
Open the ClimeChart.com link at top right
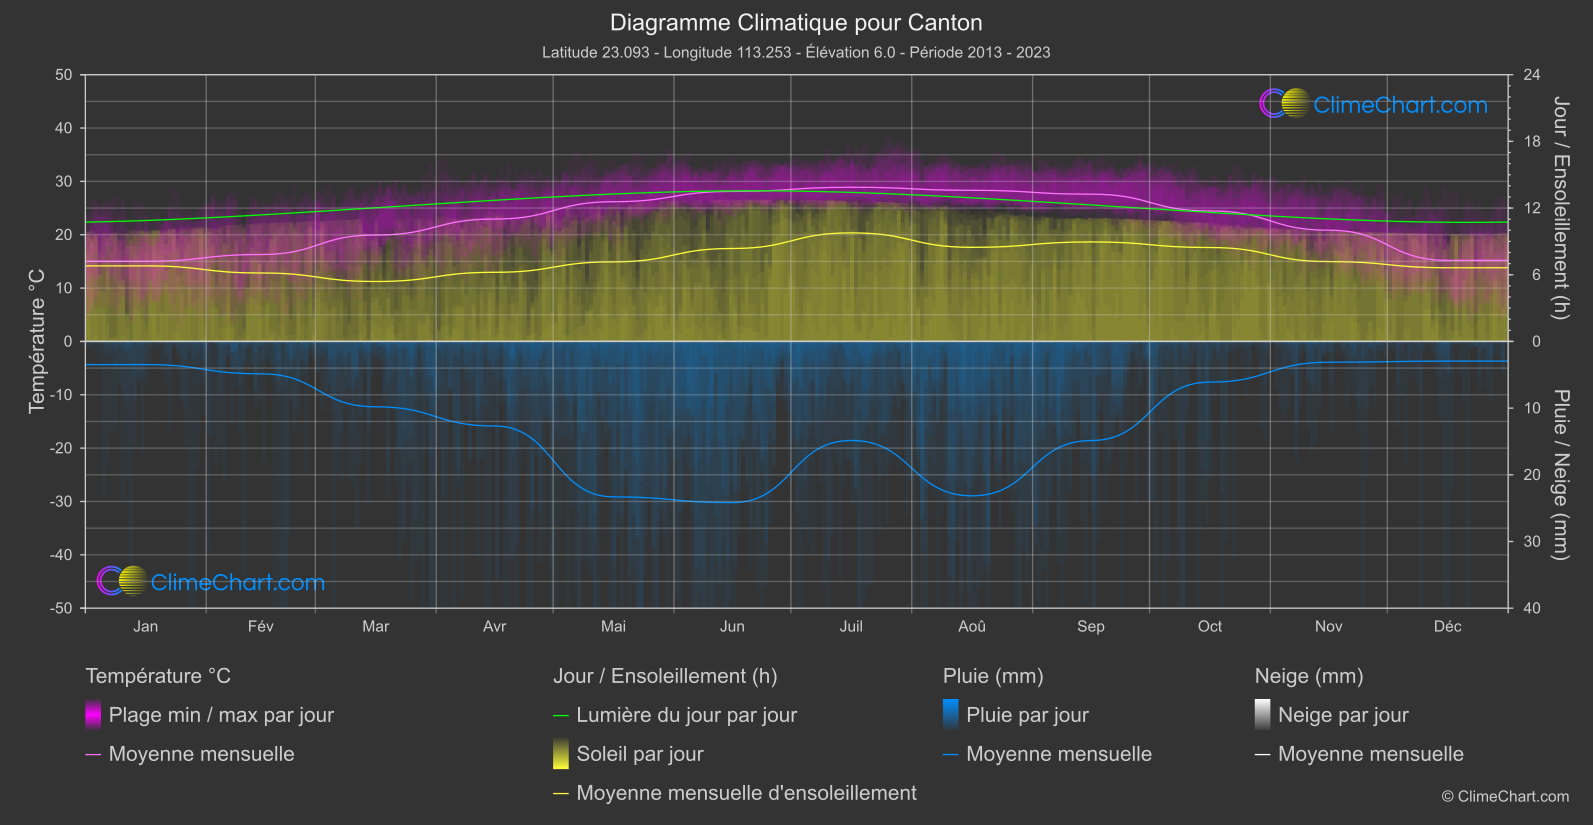(x=1400, y=105)
